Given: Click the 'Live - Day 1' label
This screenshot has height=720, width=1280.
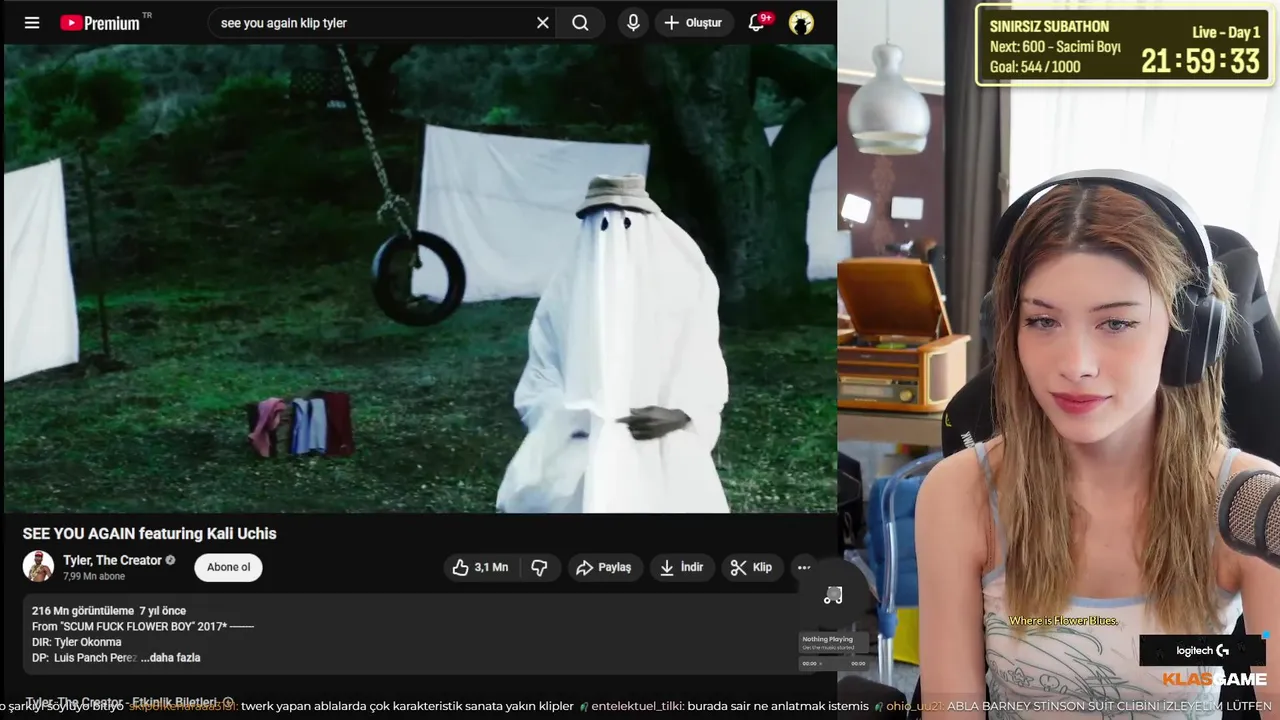Looking at the screenshot, I should tap(1227, 32).
